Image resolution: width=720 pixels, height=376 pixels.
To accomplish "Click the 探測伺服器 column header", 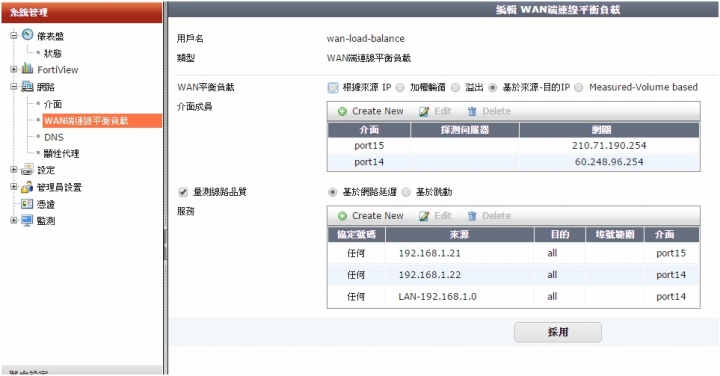I will [x=465, y=130].
